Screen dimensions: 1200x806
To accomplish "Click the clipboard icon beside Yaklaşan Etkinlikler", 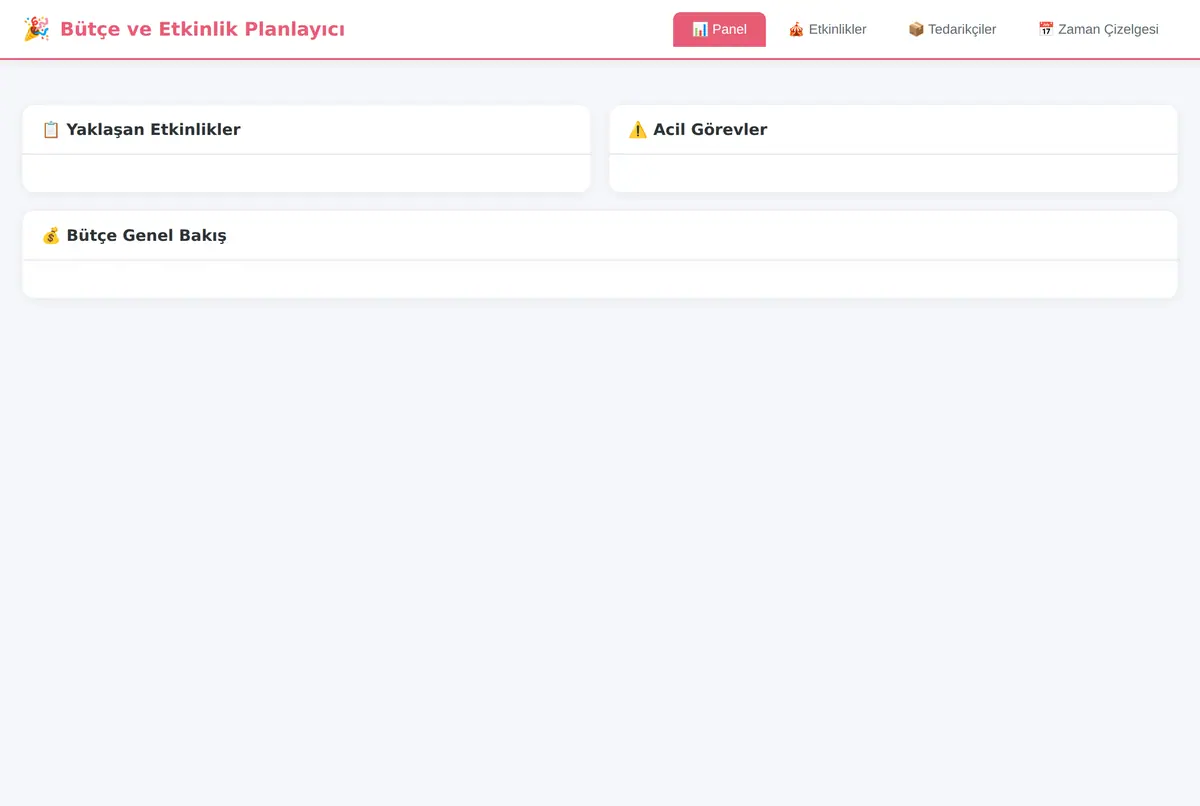I will click(51, 129).
